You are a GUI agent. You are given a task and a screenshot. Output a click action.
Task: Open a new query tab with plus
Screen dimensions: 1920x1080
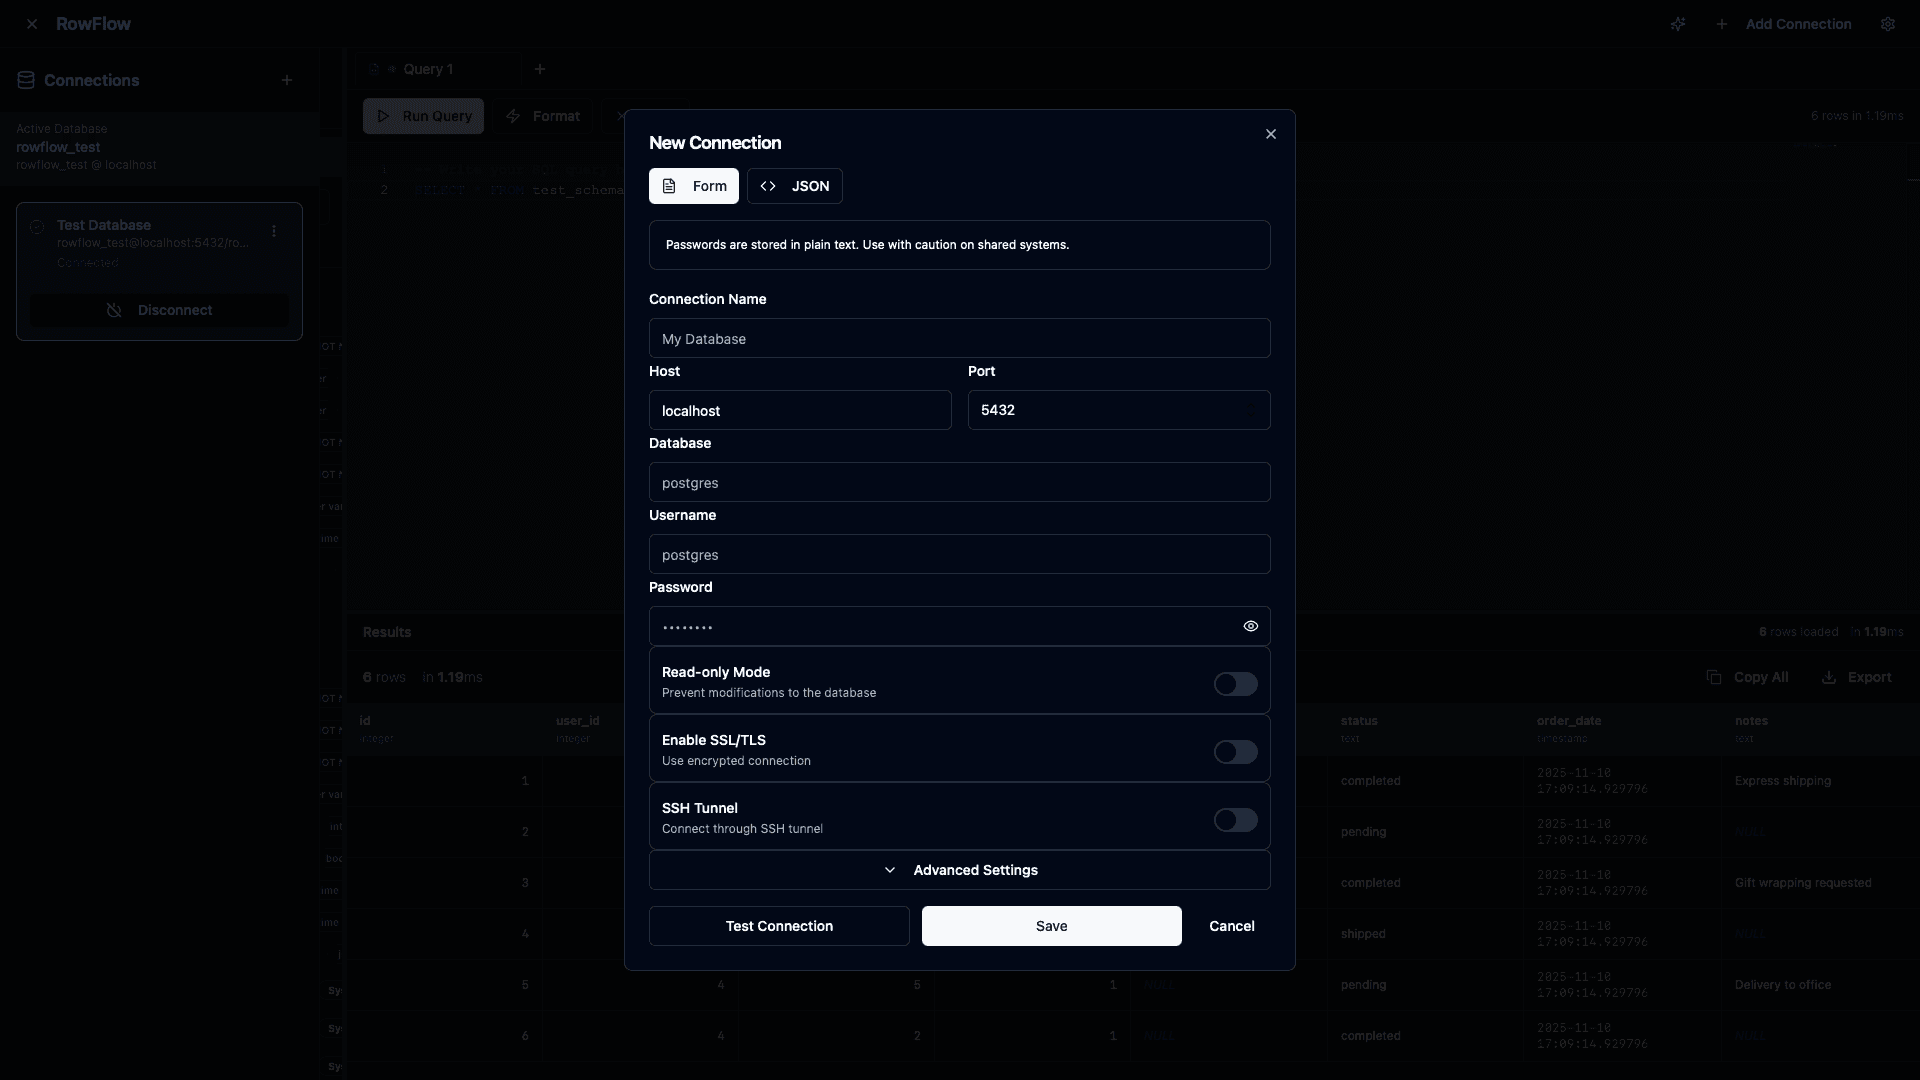(x=541, y=69)
